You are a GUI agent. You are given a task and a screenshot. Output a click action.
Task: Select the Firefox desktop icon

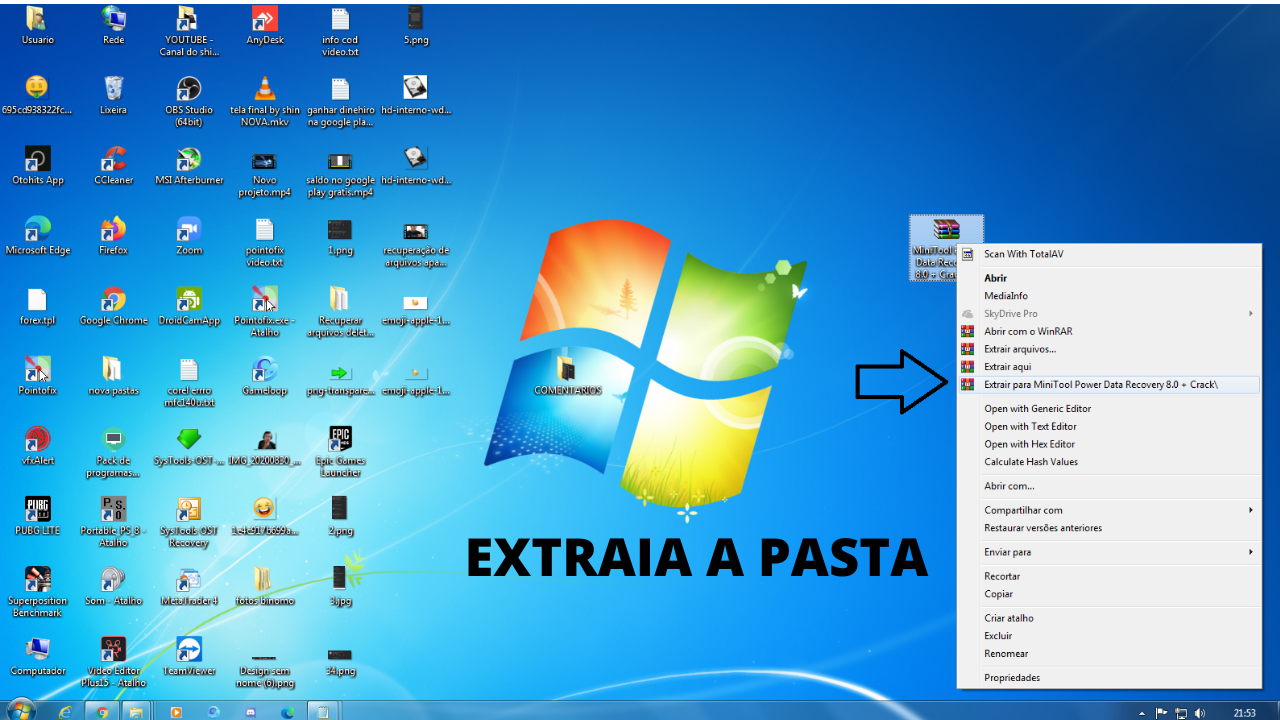113,236
